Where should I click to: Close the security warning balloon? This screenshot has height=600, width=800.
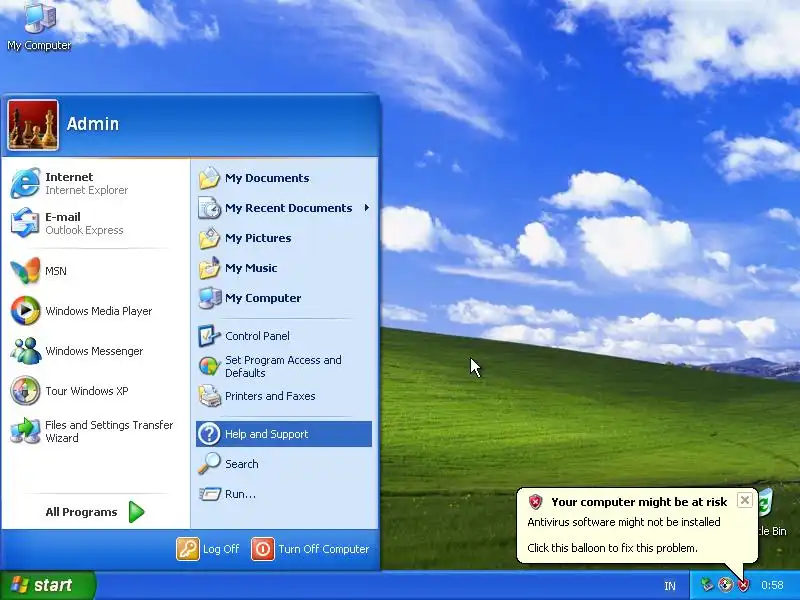click(x=744, y=500)
